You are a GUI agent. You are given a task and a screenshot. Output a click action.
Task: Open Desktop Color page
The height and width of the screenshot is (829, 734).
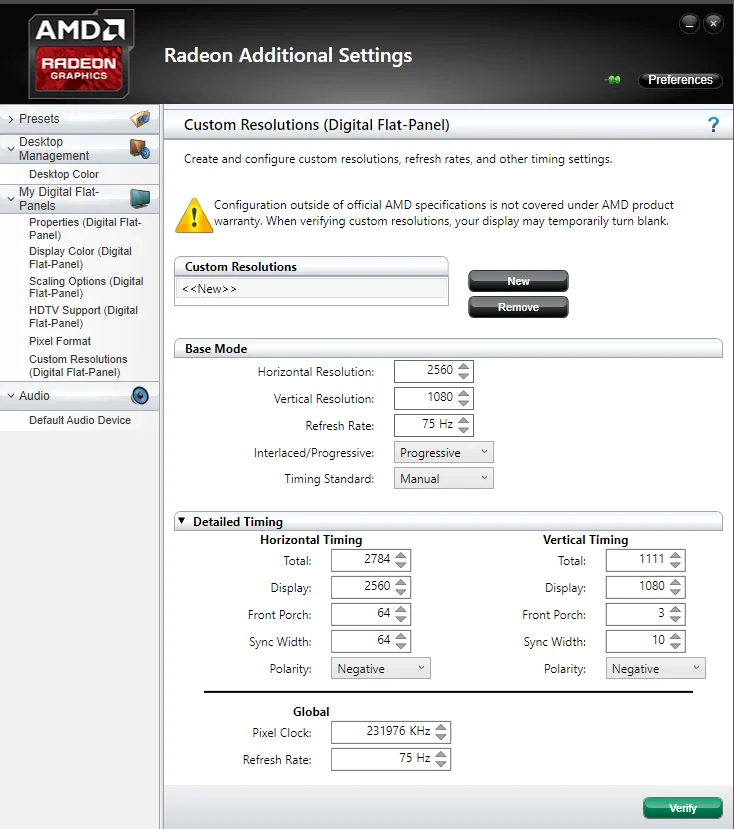coord(64,174)
